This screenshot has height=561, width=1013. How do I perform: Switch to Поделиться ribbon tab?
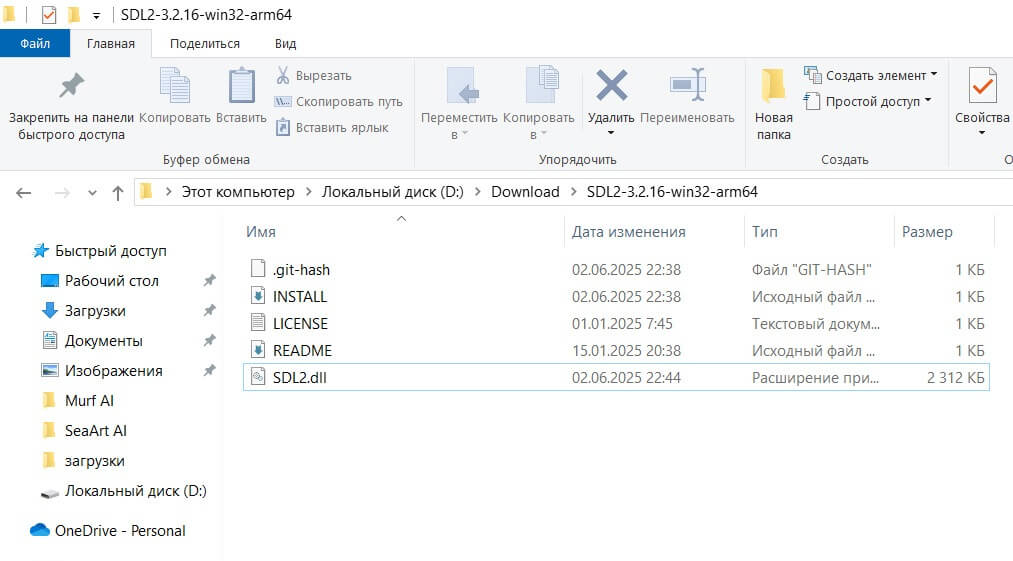click(205, 43)
